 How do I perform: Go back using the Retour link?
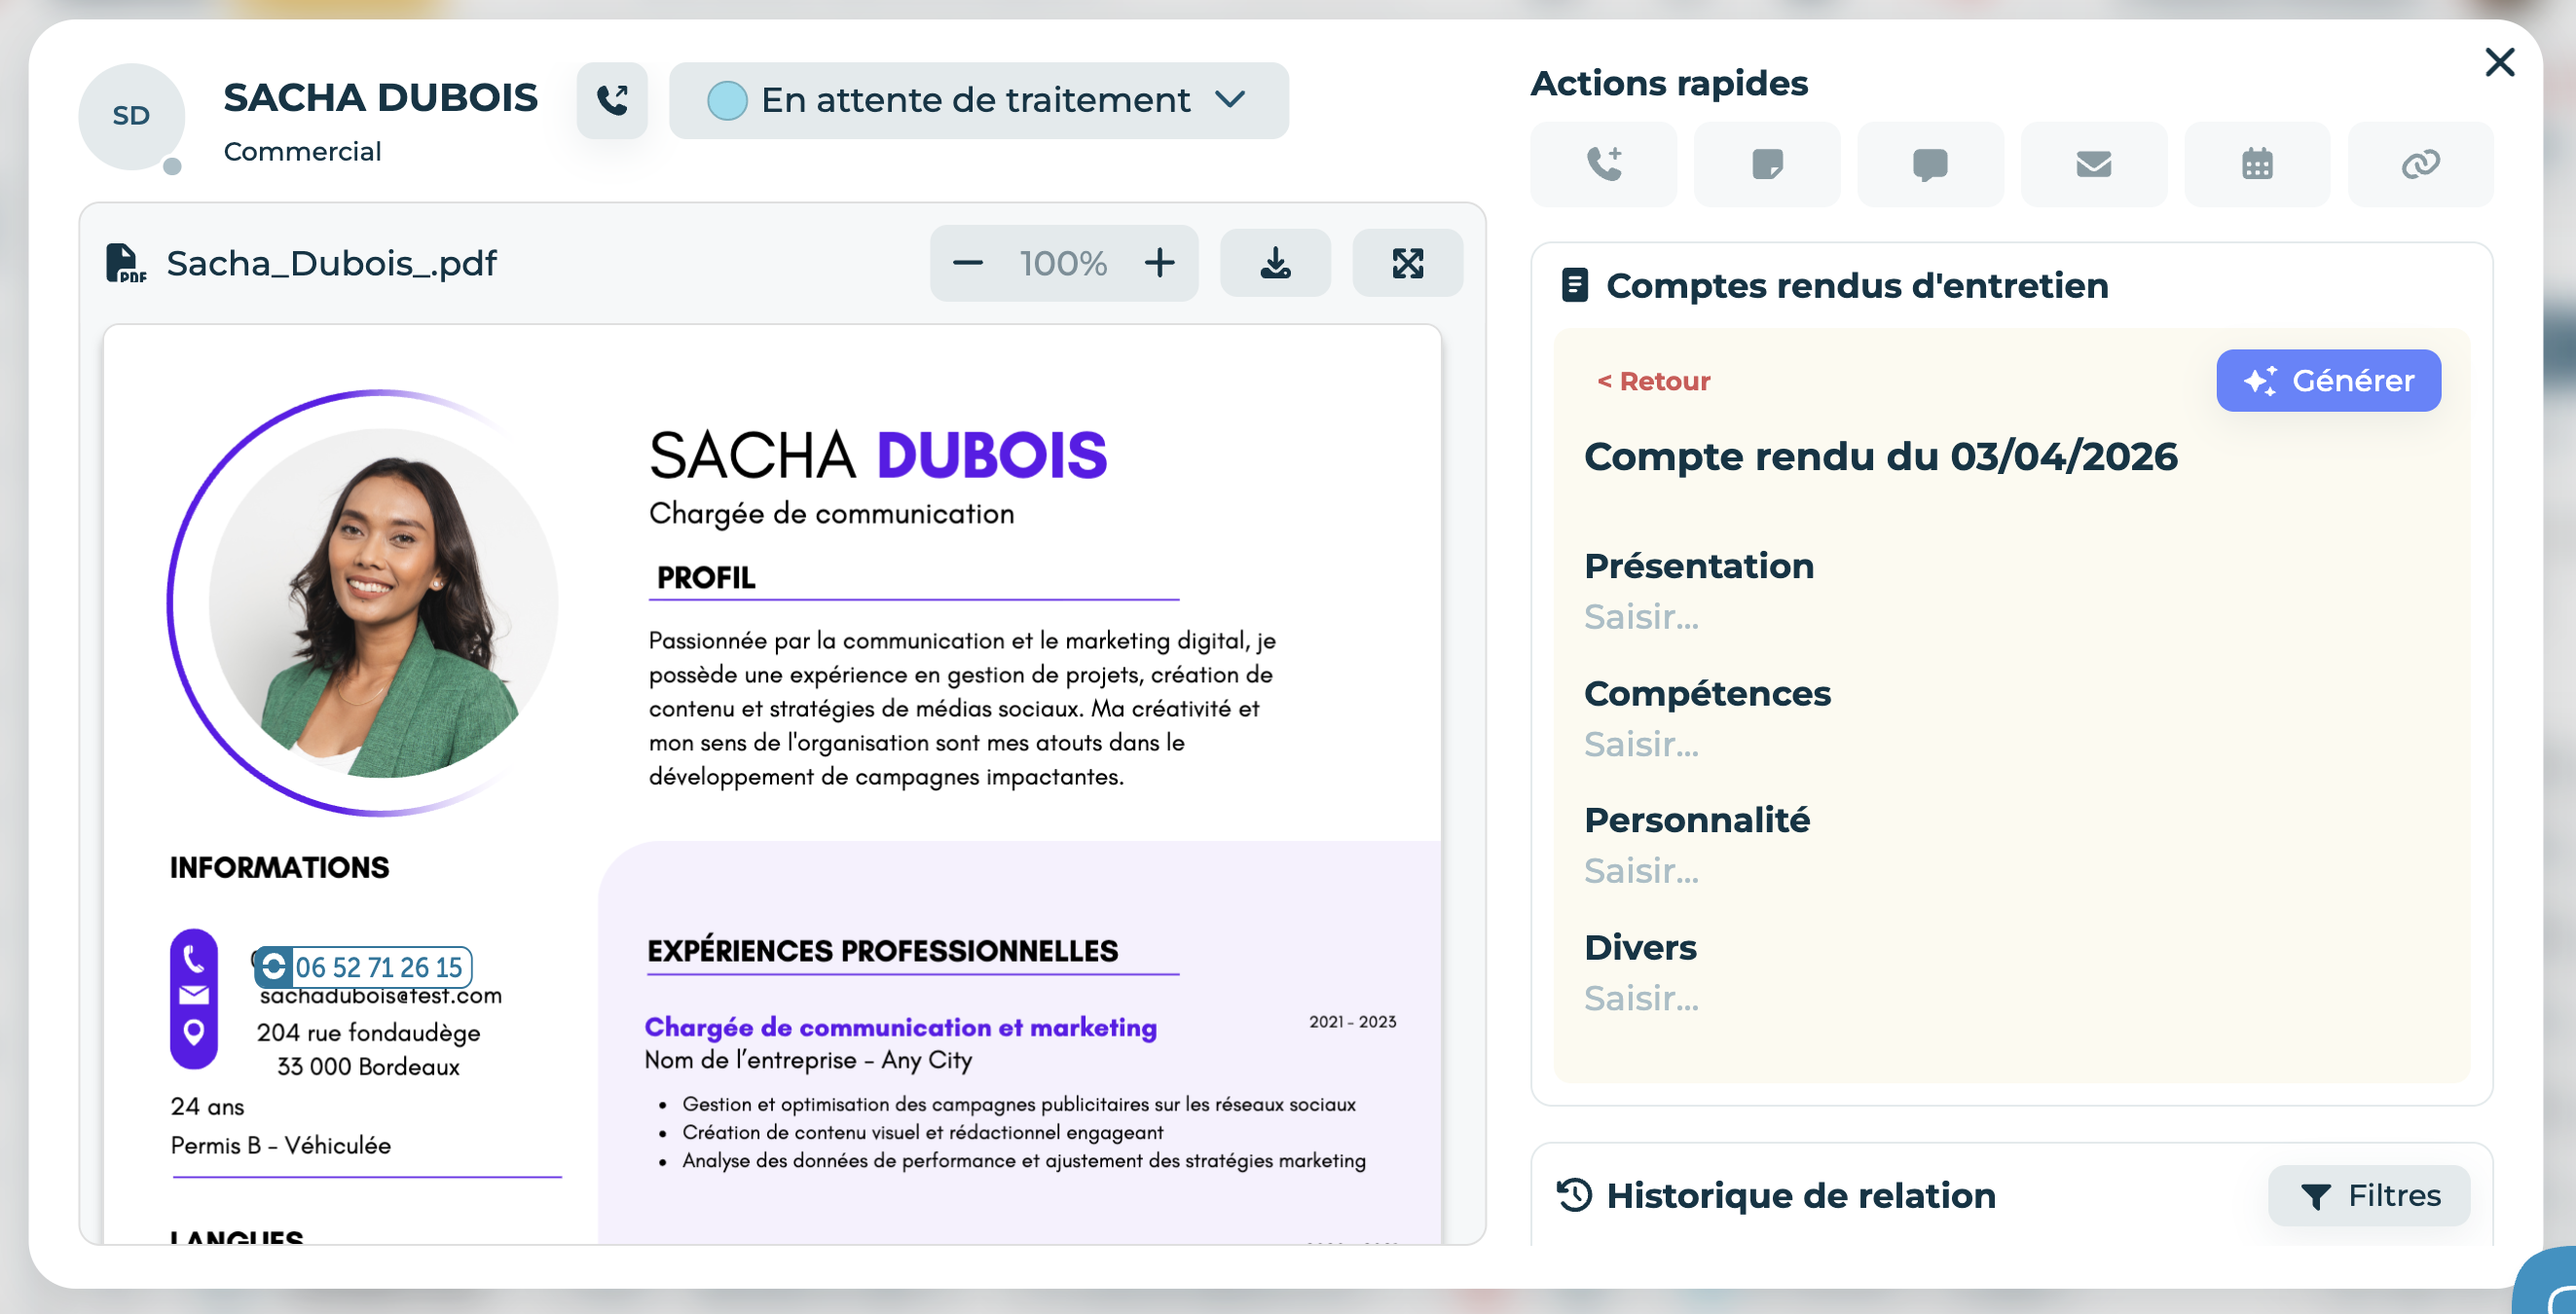pyautogui.click(x=1653, y=381)
